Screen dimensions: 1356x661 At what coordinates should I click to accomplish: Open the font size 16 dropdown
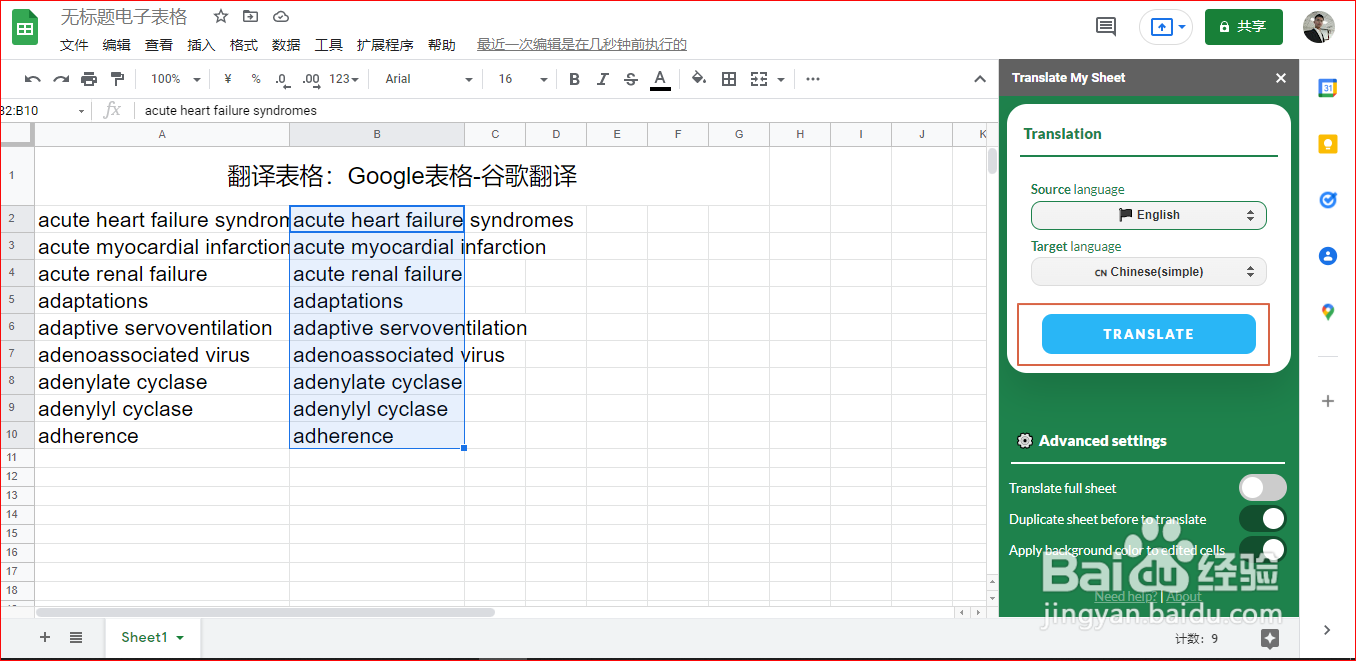pyautogui.click(x=522, y=79)
